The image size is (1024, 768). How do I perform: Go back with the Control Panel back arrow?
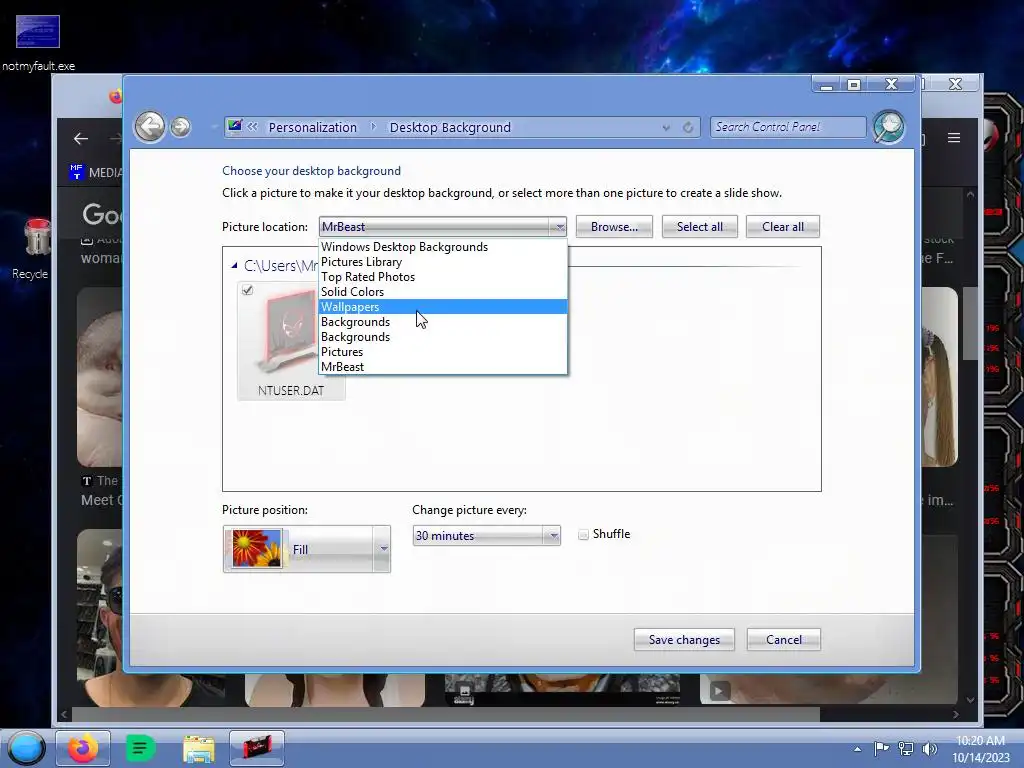click(150, 127)
